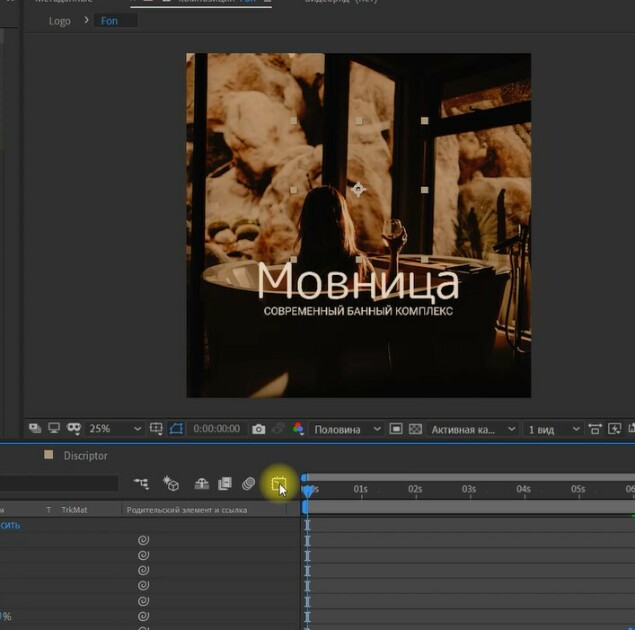Click the Мовница title text in viewer
Screen dimensions: 635x630
click(358, 281)
